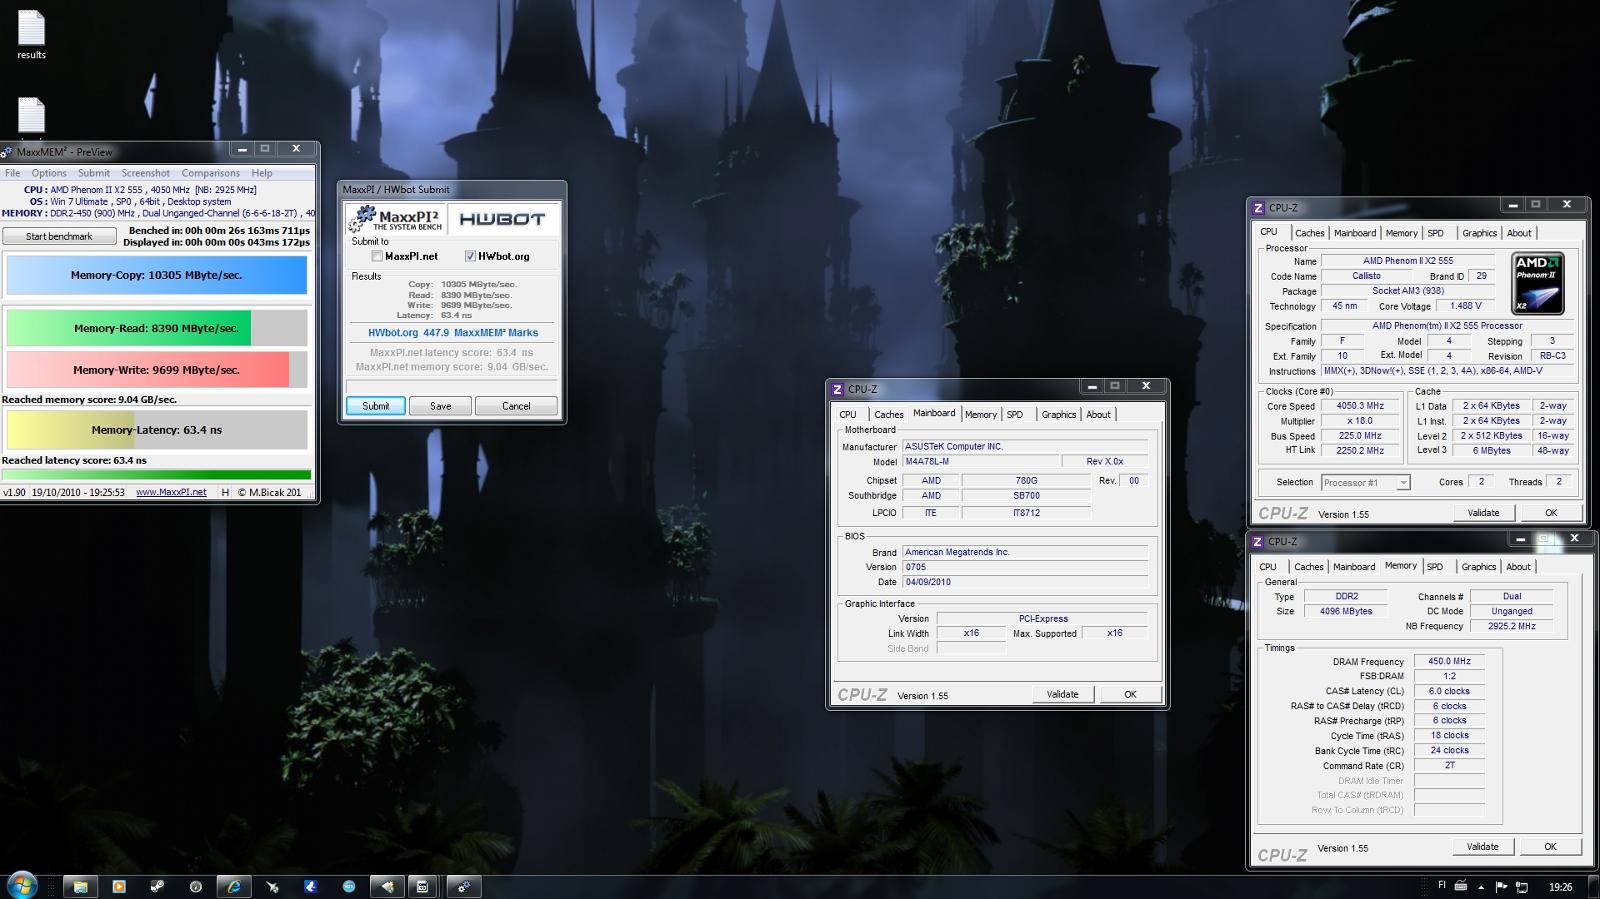Open the taskbar icon with the arrow pointer

coord(272,886)
